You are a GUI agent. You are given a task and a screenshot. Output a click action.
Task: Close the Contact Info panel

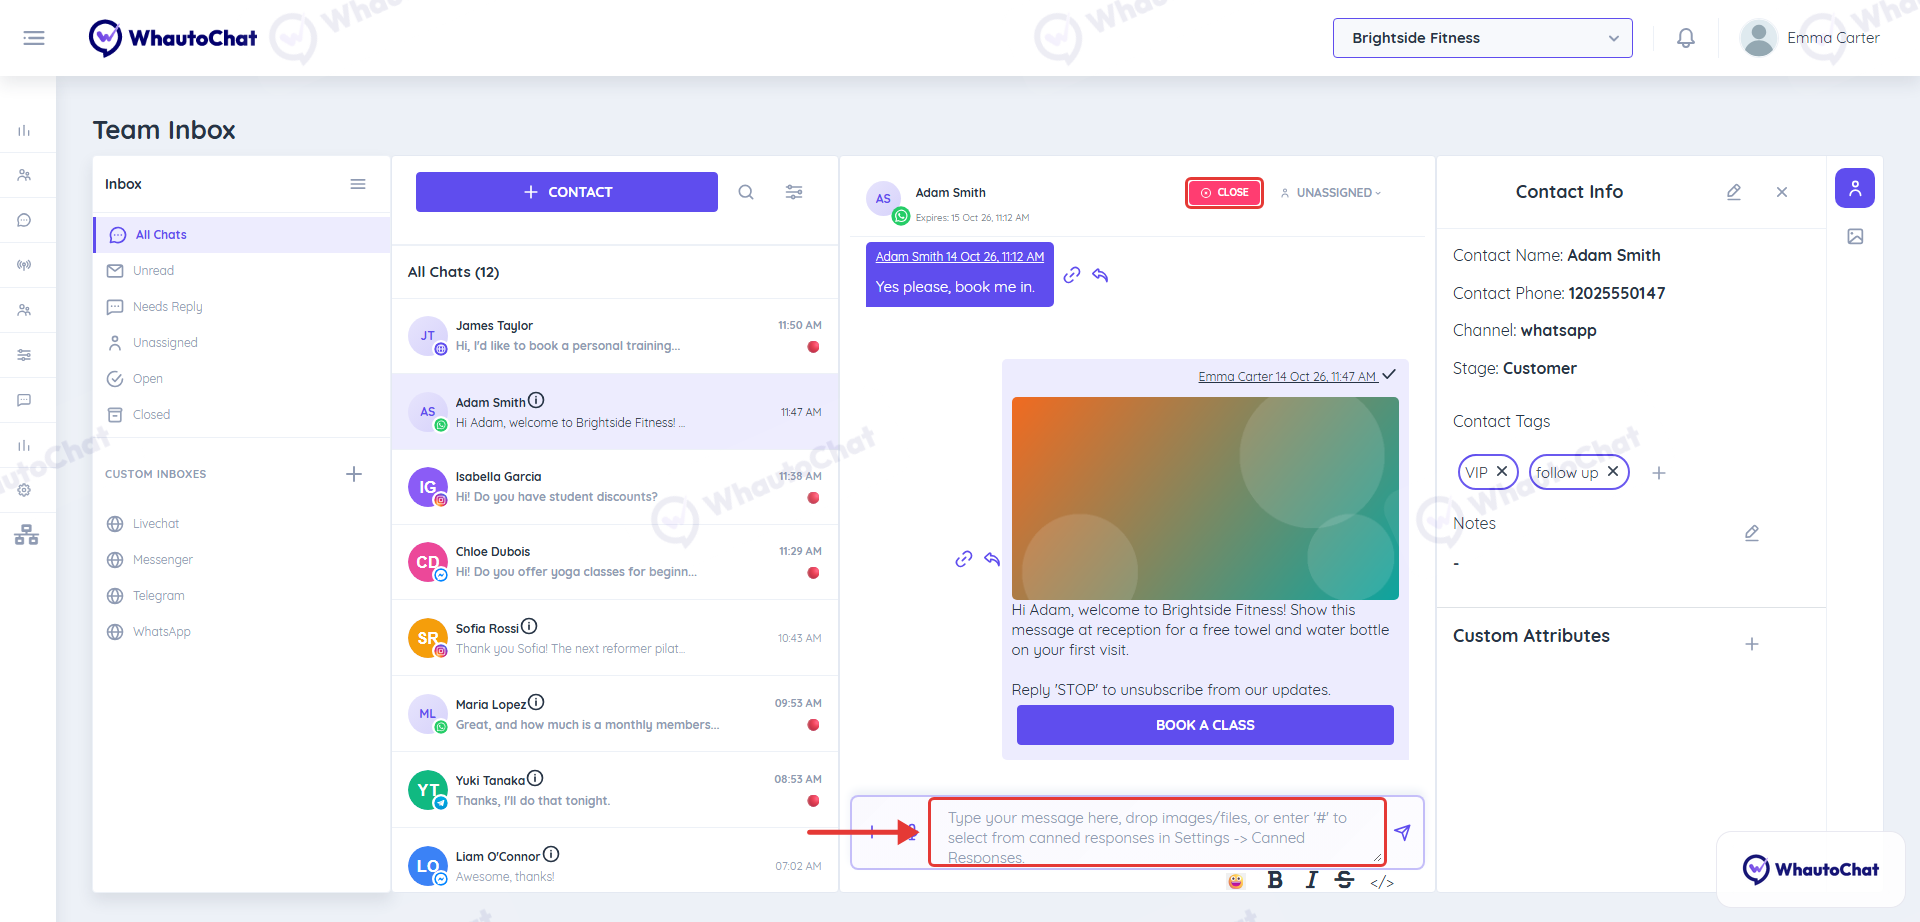(1782, 192)
